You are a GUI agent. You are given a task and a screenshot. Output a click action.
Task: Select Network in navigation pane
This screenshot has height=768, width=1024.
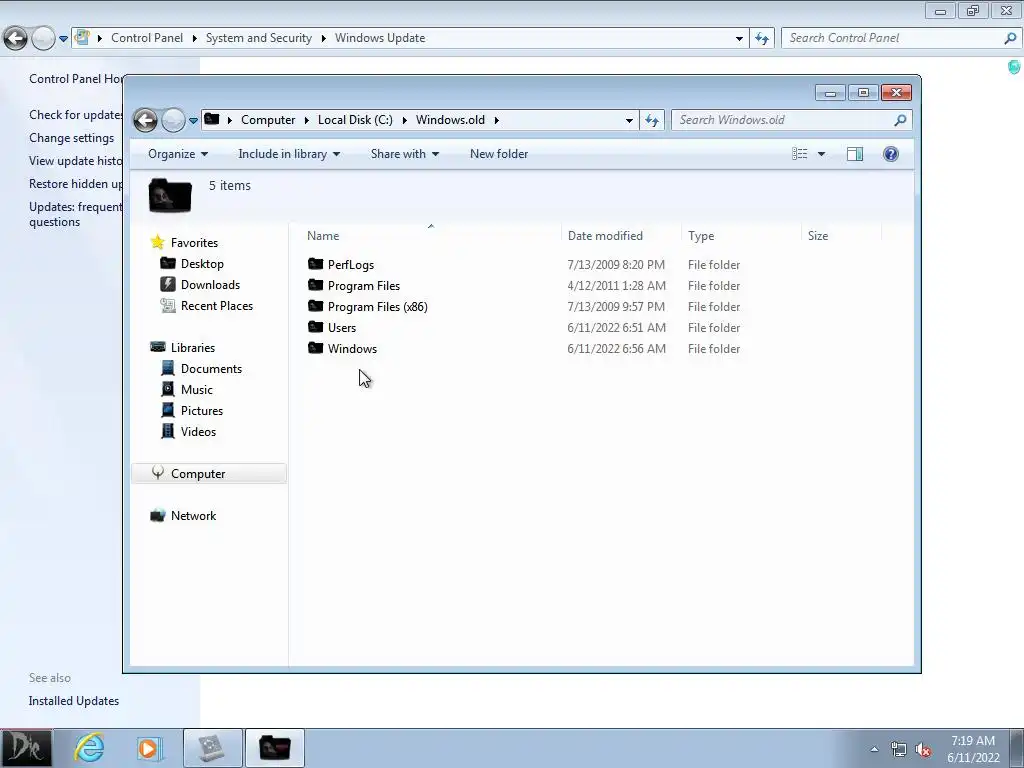point(193,516)
